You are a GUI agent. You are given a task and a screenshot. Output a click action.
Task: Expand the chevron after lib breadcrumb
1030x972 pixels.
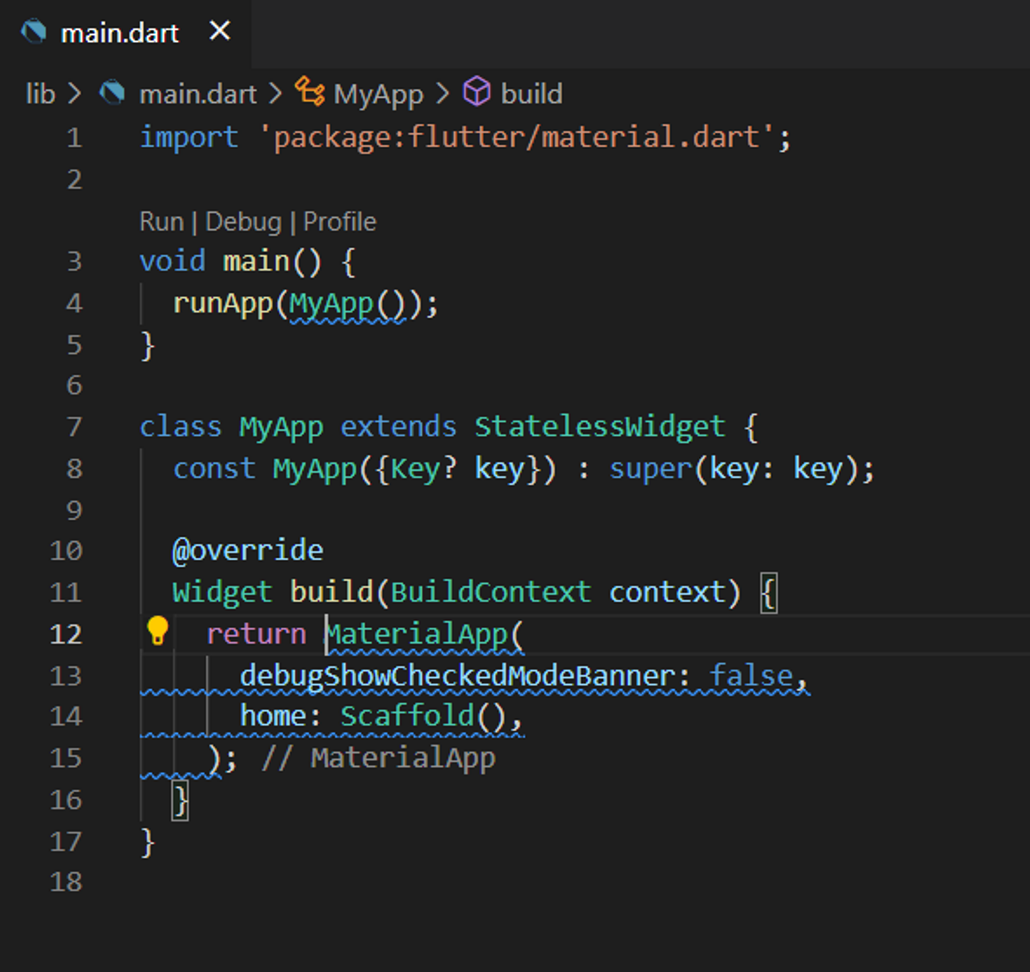click(76, 94)
